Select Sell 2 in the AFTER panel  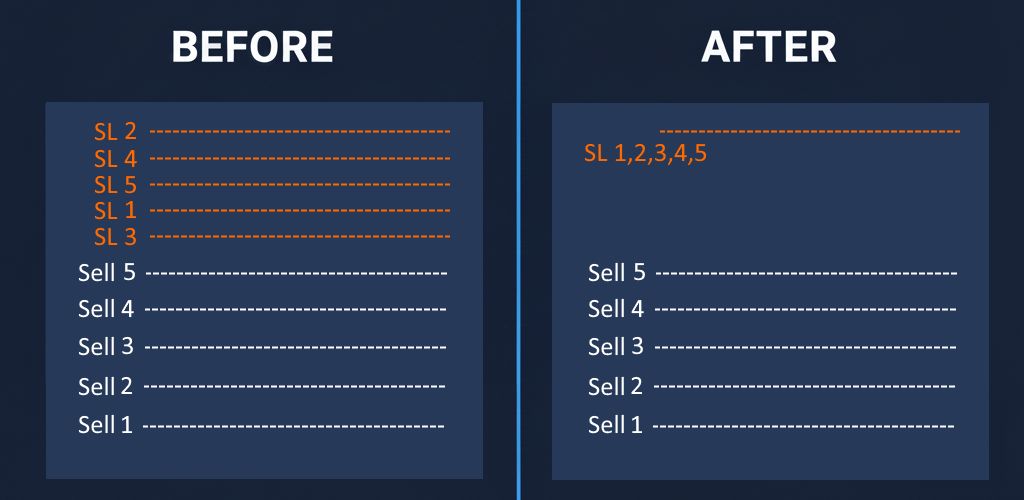tap(616, 386)
